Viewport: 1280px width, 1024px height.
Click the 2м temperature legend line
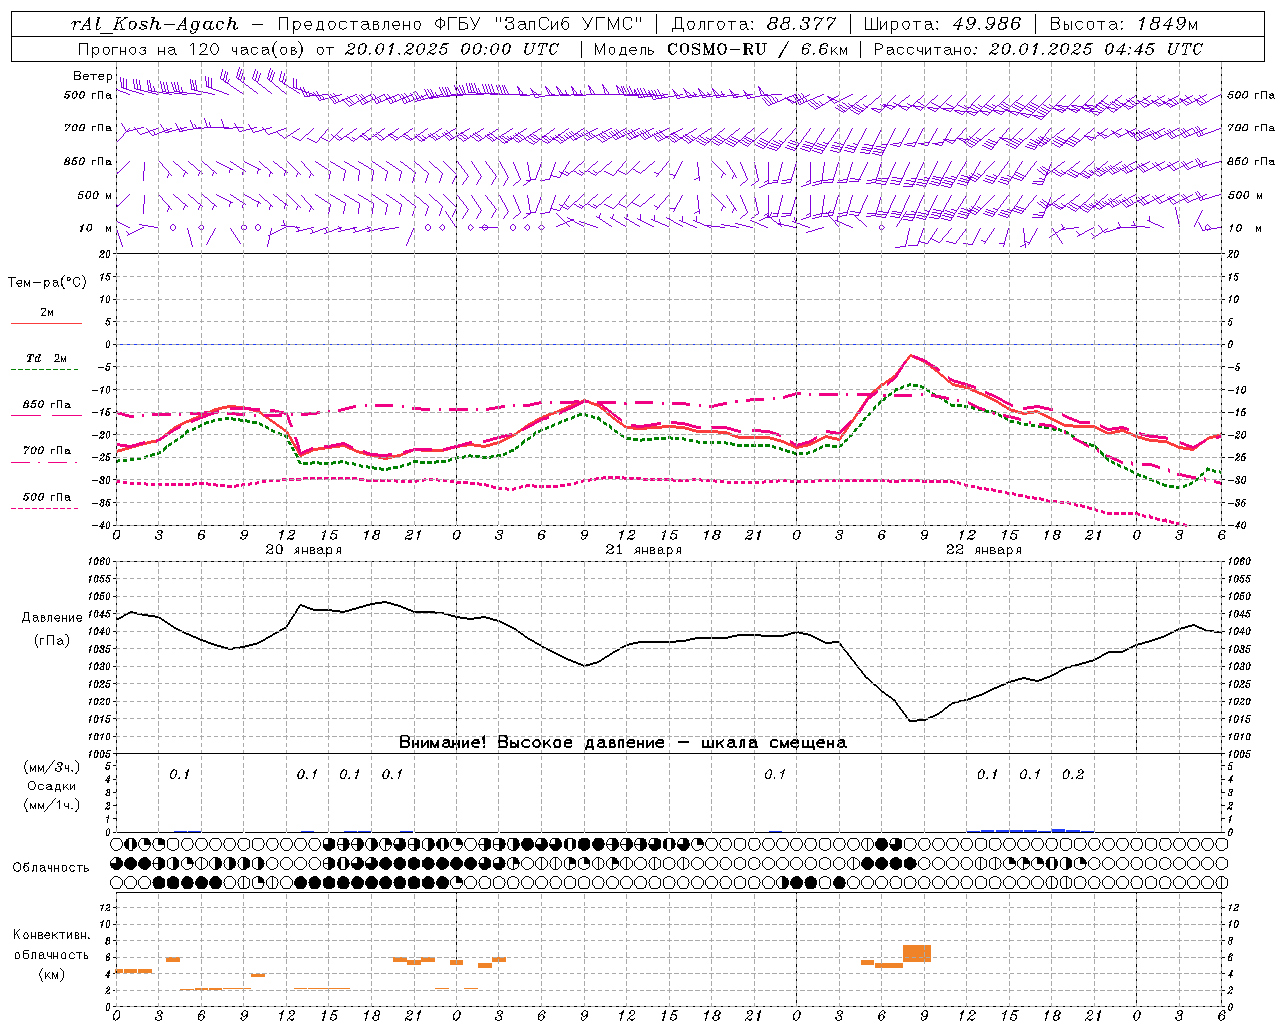46,323
